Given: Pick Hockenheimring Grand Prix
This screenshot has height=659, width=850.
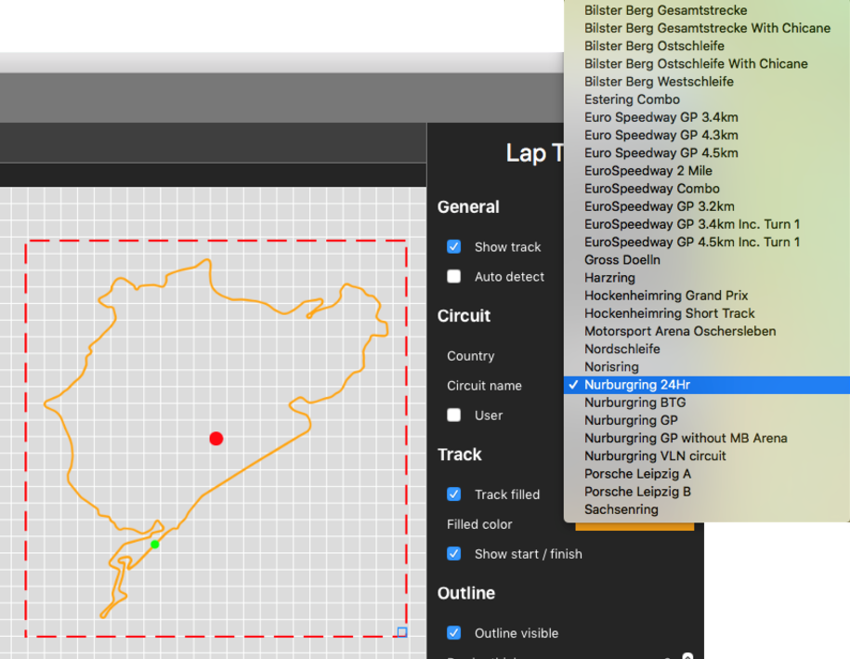Looking at the screenshot, I should 707,296.
